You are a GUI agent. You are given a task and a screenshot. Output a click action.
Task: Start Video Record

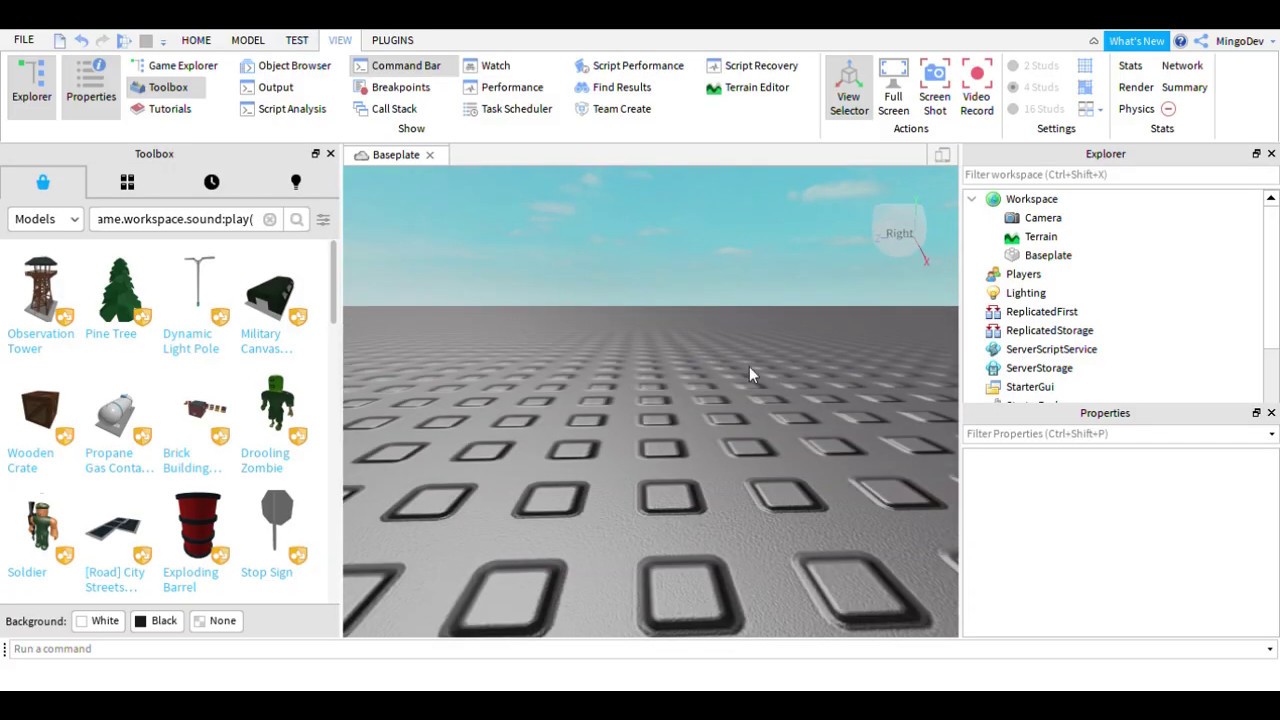click(x=977, y=87)
